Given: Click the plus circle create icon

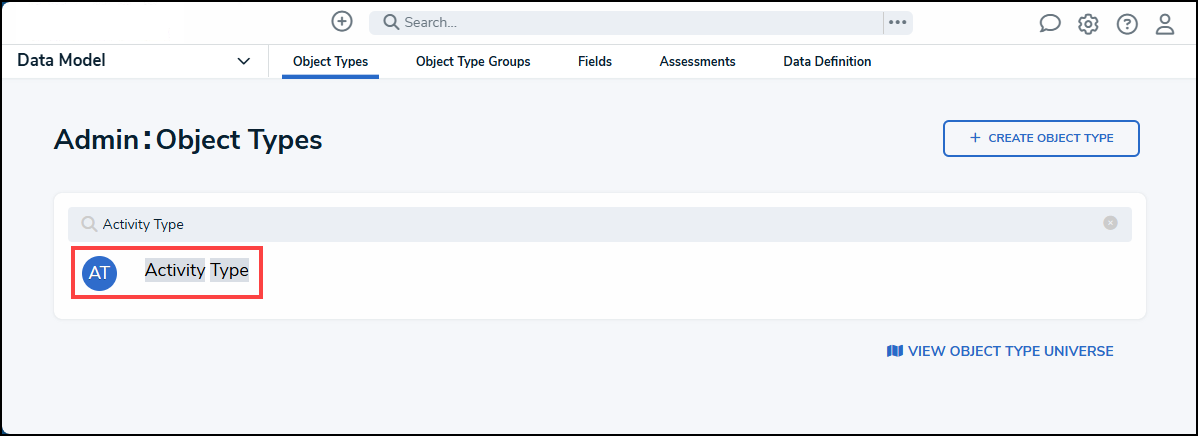Looking at the screenshot, I should tap(342, 21).
